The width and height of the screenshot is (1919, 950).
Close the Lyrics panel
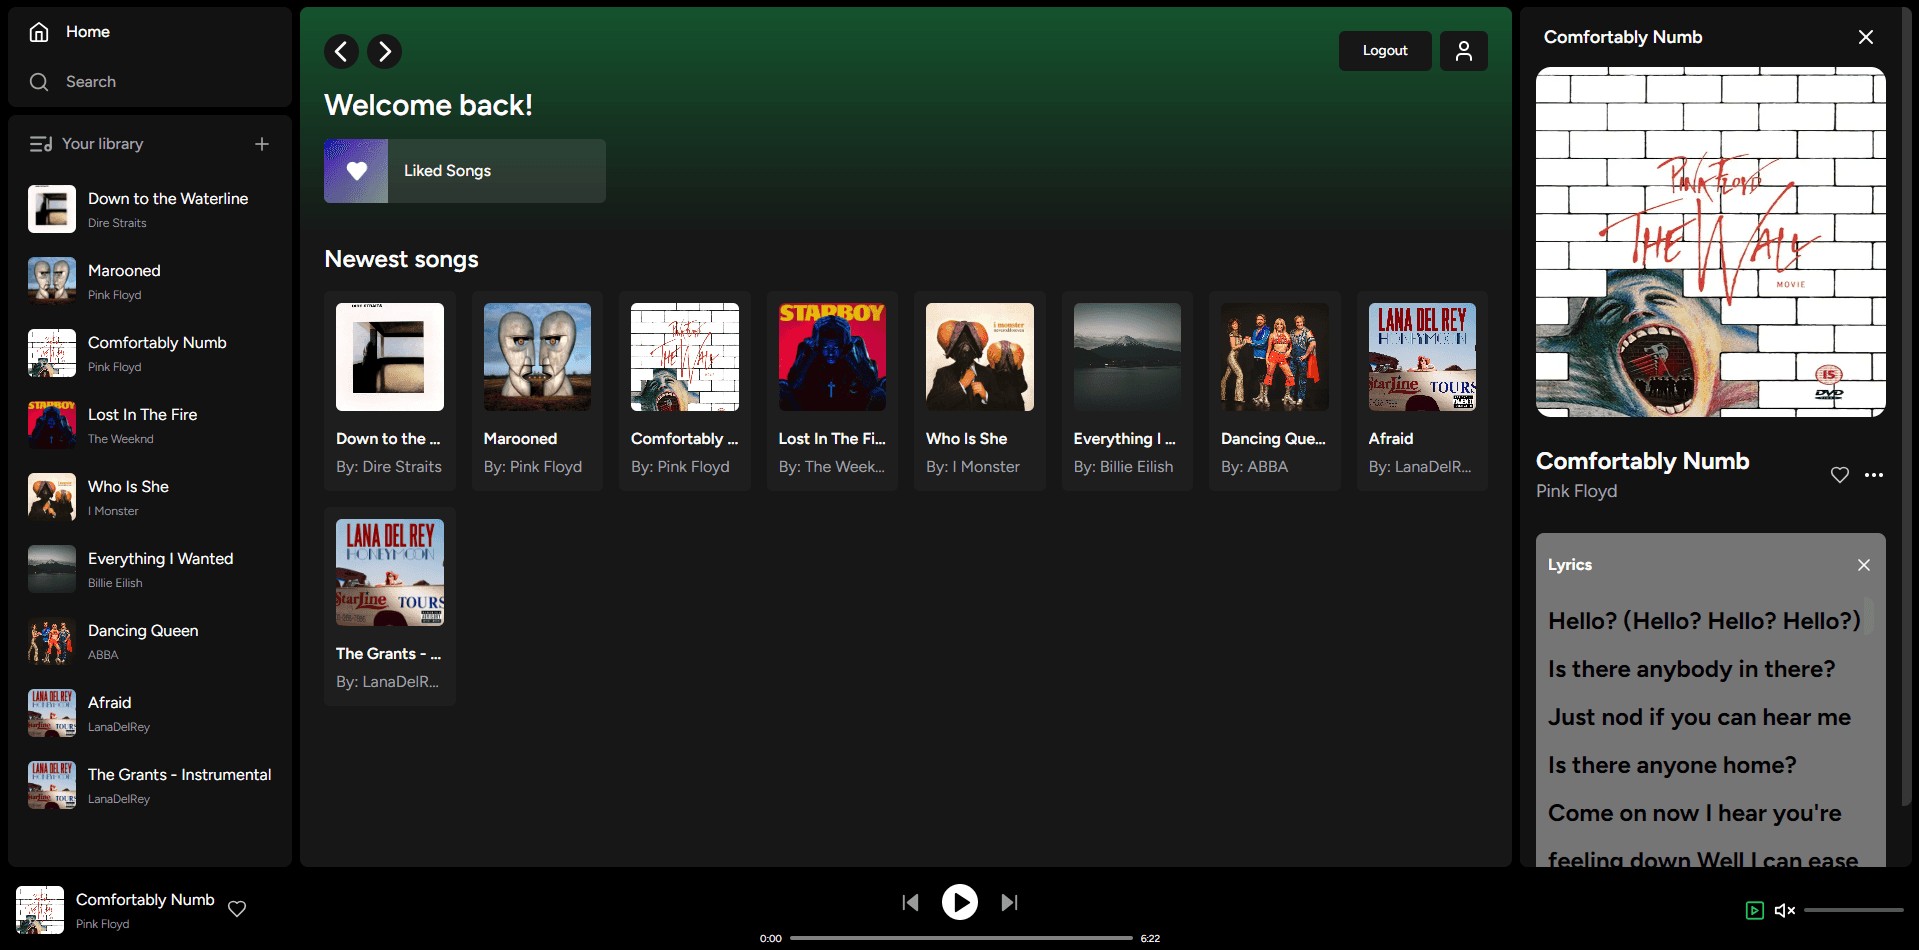pos(1864,565)
